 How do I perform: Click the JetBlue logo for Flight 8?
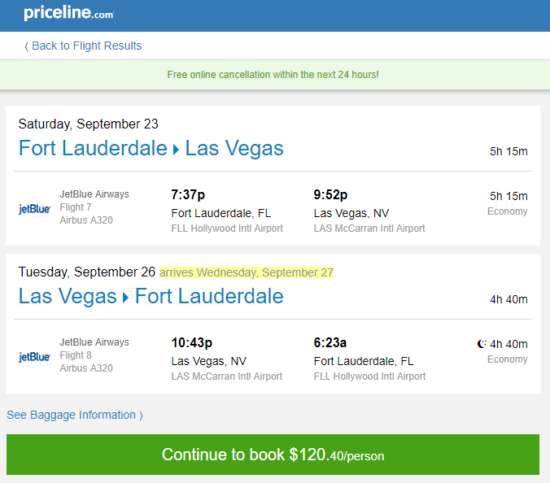tap(34, 357)
